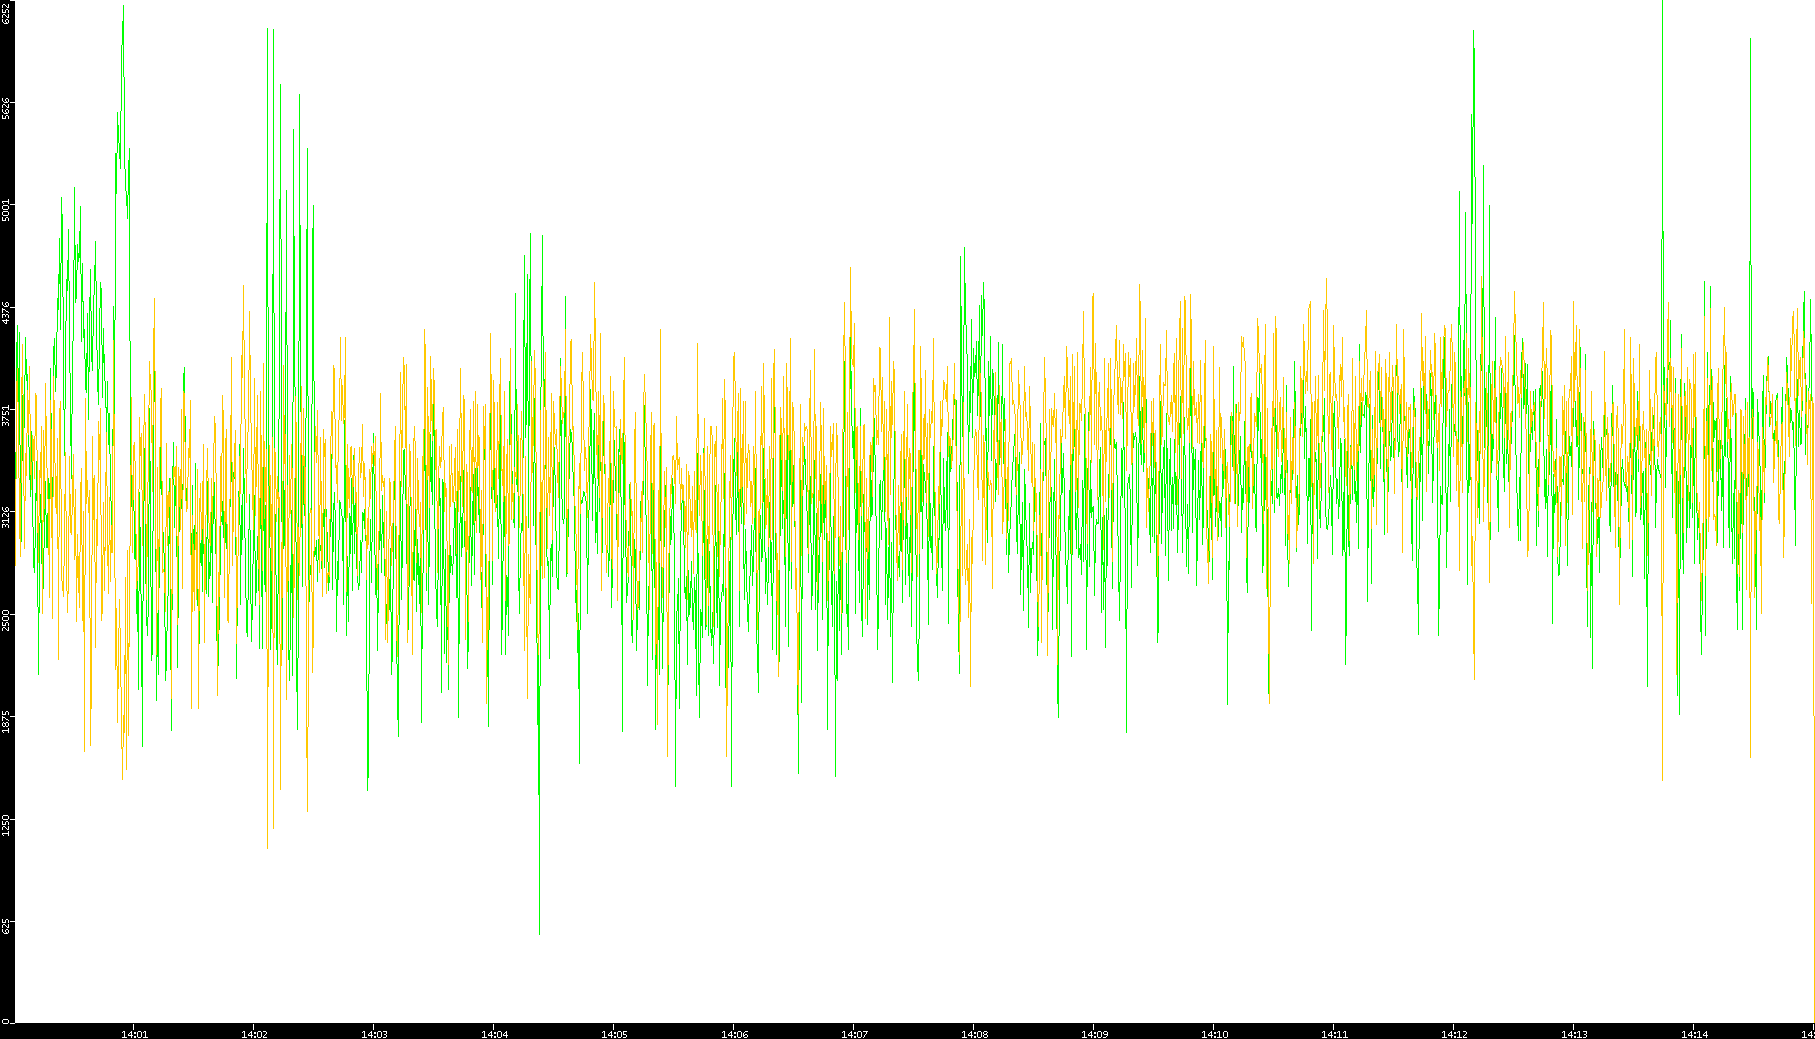
Task: Click the 6252 value axis label
Action: coord(6,12)
